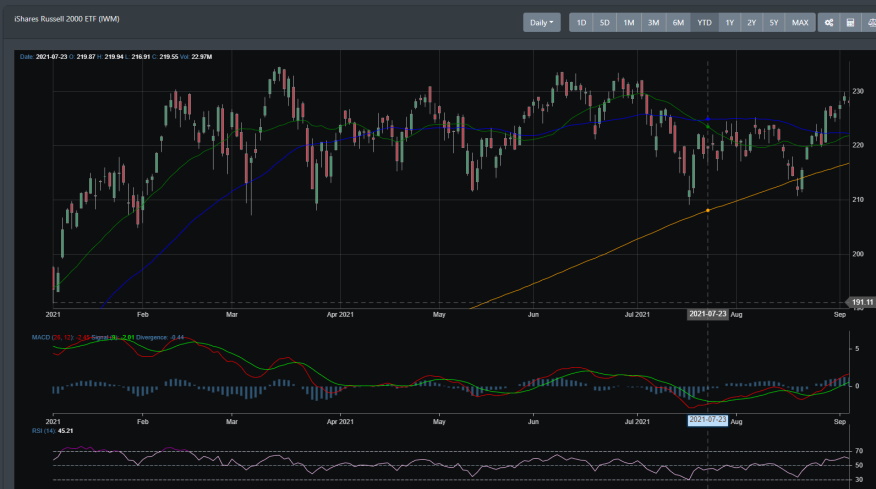Select the 1D time range
Image resolution: width=876 pixels, height=489 pixels.
pos(581,22)
